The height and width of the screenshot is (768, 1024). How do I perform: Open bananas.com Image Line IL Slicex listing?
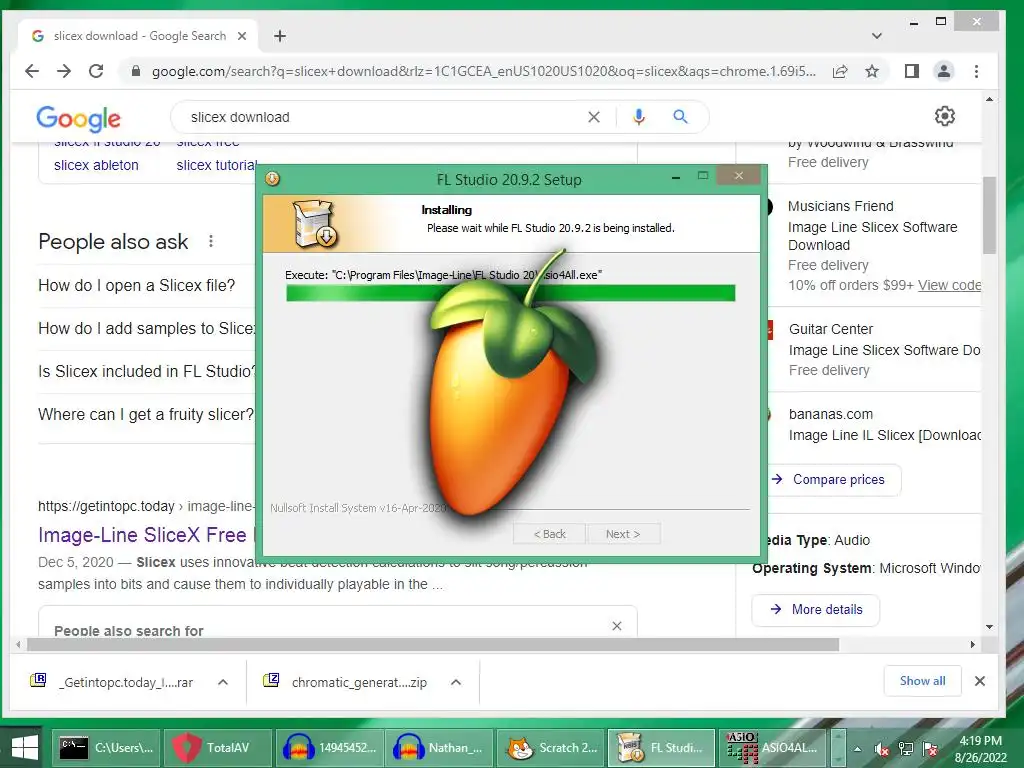pyautogui.click(x=884, y=435)
